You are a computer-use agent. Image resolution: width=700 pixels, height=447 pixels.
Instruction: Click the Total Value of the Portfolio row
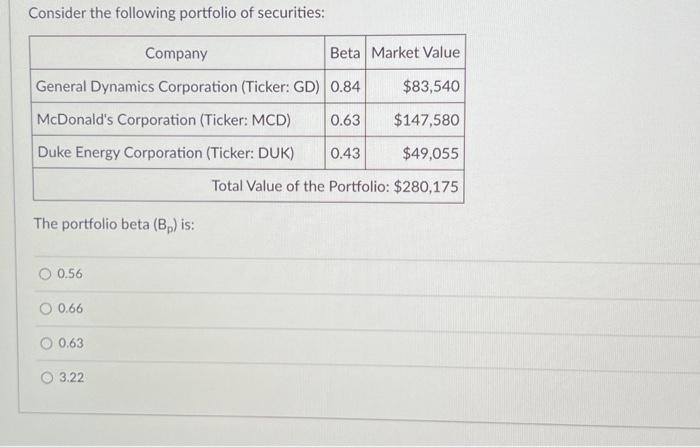[x=335, y=187]
